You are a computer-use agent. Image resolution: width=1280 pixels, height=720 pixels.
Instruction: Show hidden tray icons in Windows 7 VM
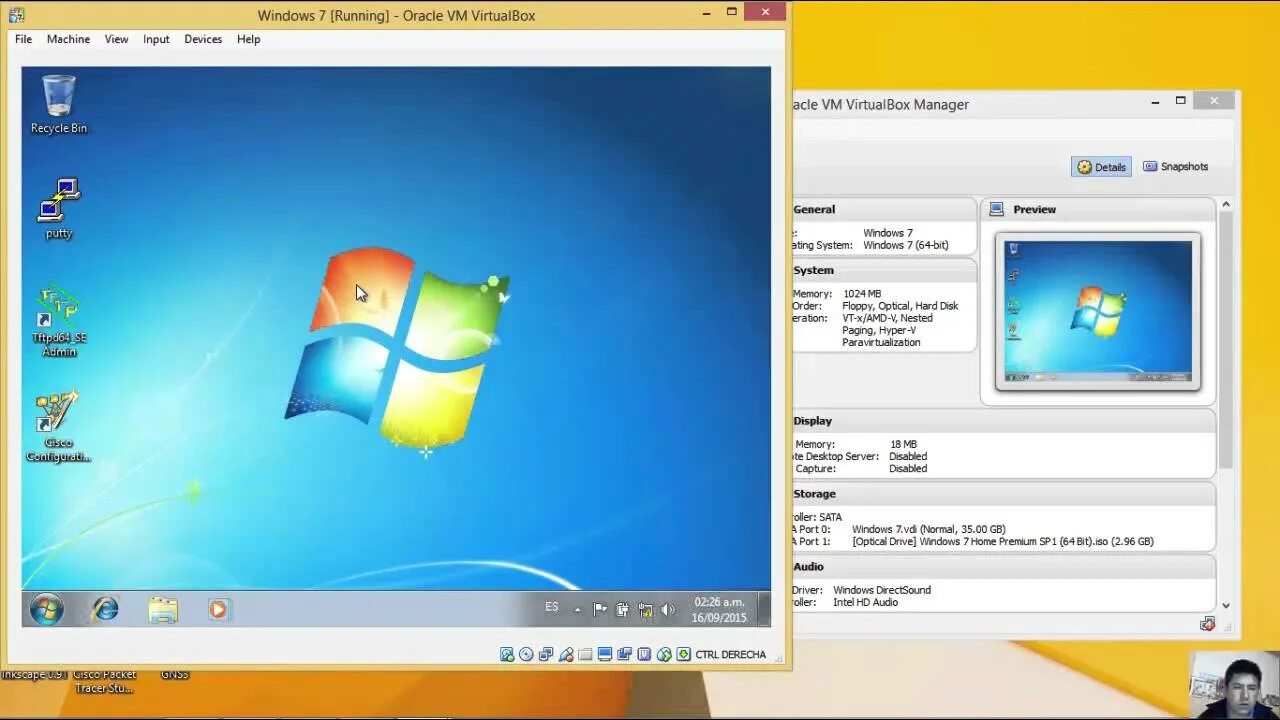pyautogui.click(x=577, y=609)
